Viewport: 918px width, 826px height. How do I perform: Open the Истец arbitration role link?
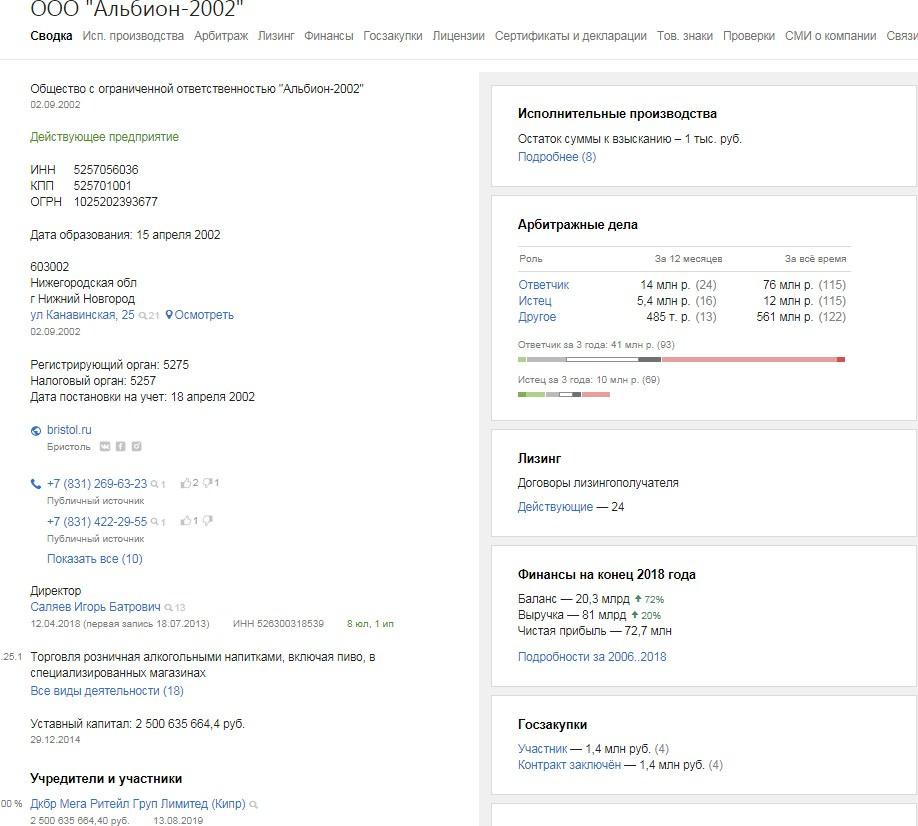pos(535,301)
